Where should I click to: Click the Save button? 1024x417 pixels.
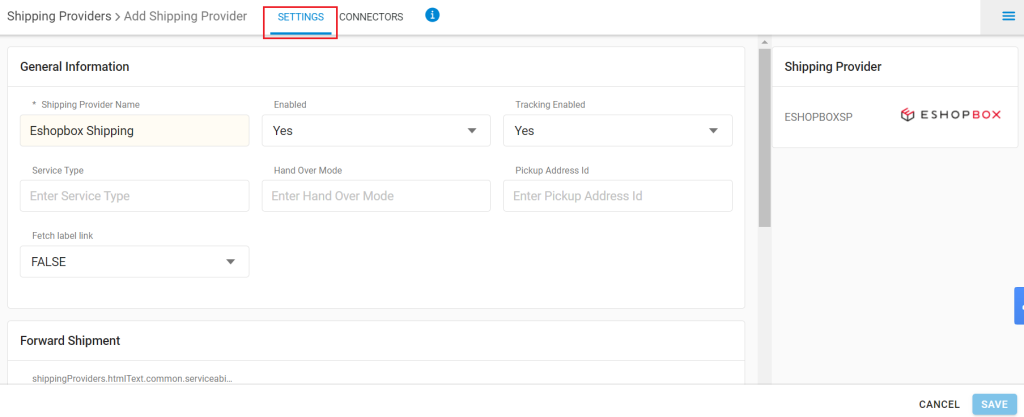[995, 405]
